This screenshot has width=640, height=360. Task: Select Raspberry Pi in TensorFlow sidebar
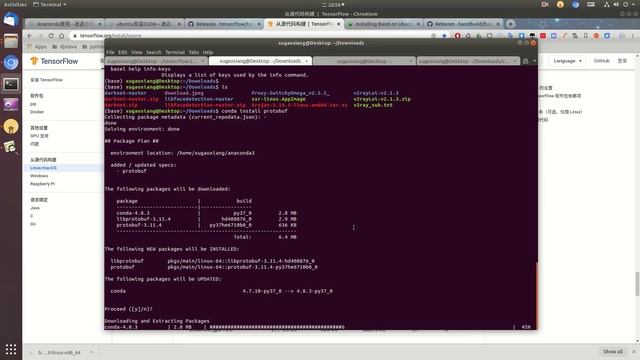click(42, 184)
